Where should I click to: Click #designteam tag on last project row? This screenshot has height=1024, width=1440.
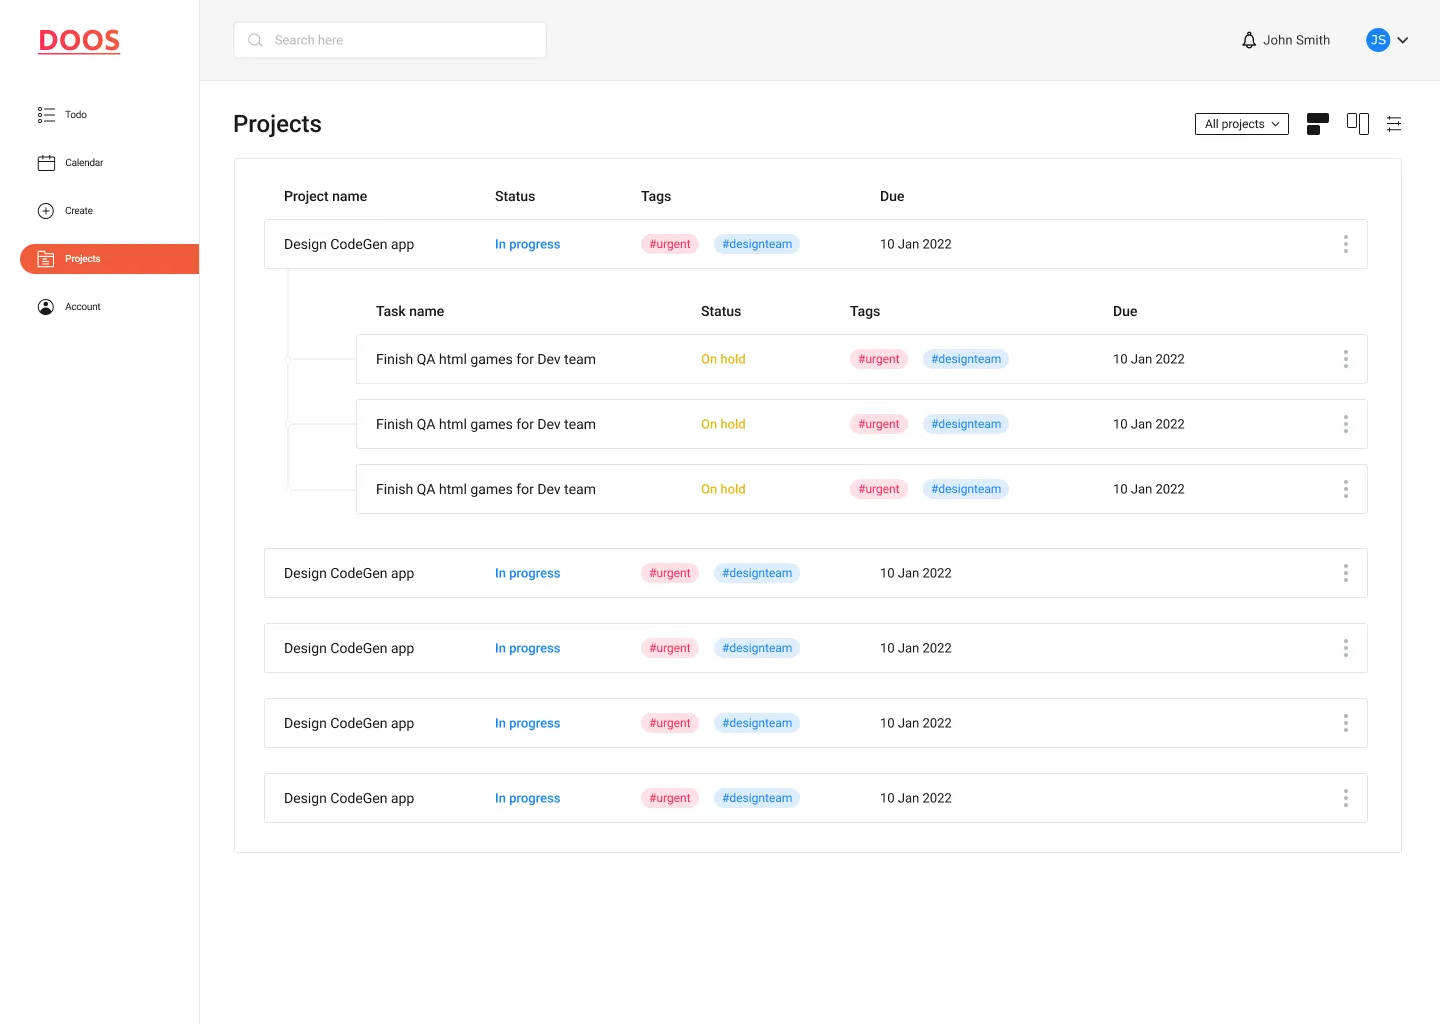(x=757, y=798)
